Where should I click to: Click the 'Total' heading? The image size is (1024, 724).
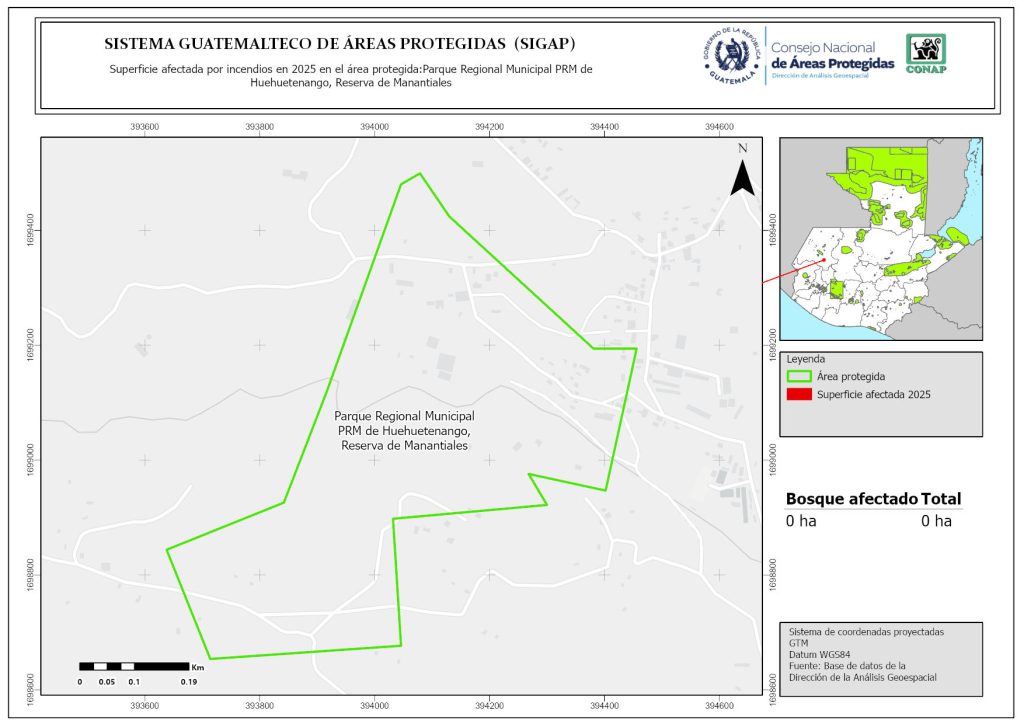[941, 499]
